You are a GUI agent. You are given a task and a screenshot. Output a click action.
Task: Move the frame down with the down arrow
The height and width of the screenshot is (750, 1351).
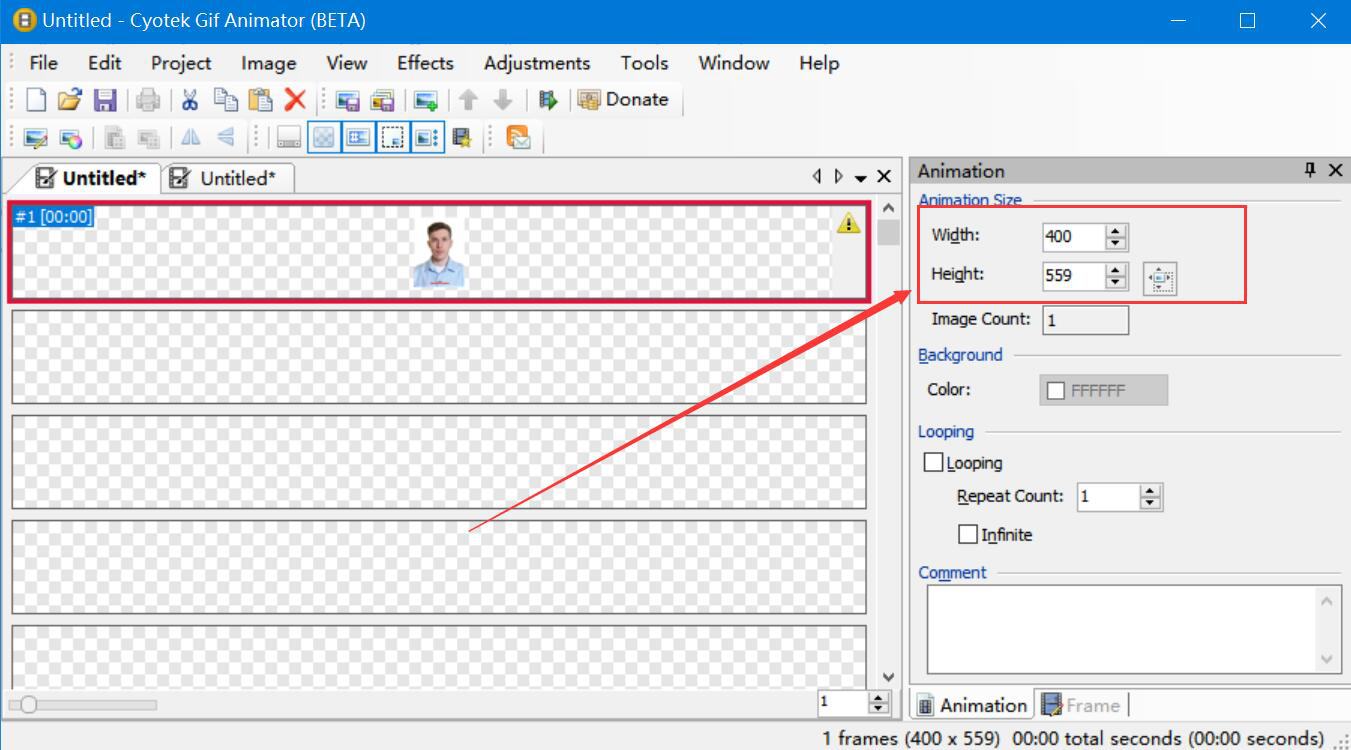coord(503,99)
